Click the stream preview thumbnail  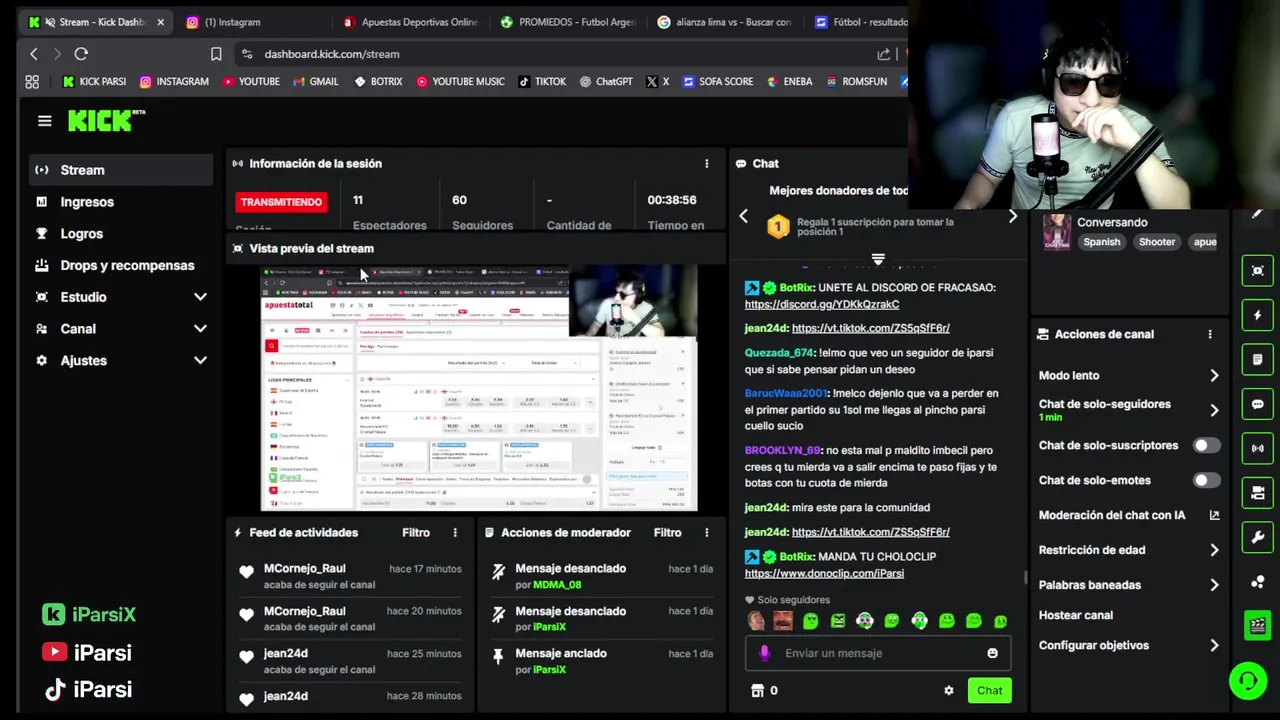coord(479,389)
